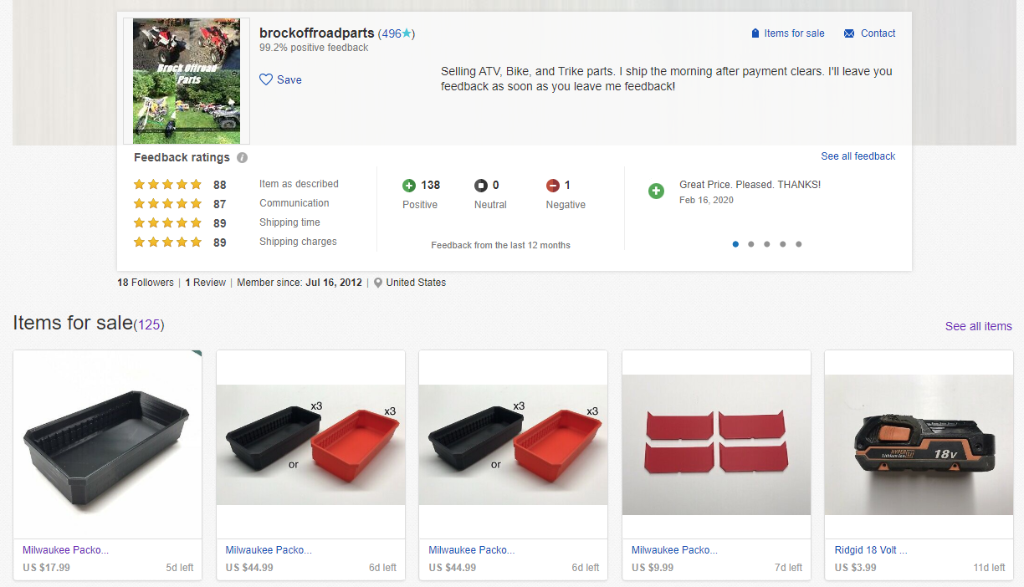The image size is (1024, 587).
Task: Click the five stars next to 88
Action: (167, 185)
